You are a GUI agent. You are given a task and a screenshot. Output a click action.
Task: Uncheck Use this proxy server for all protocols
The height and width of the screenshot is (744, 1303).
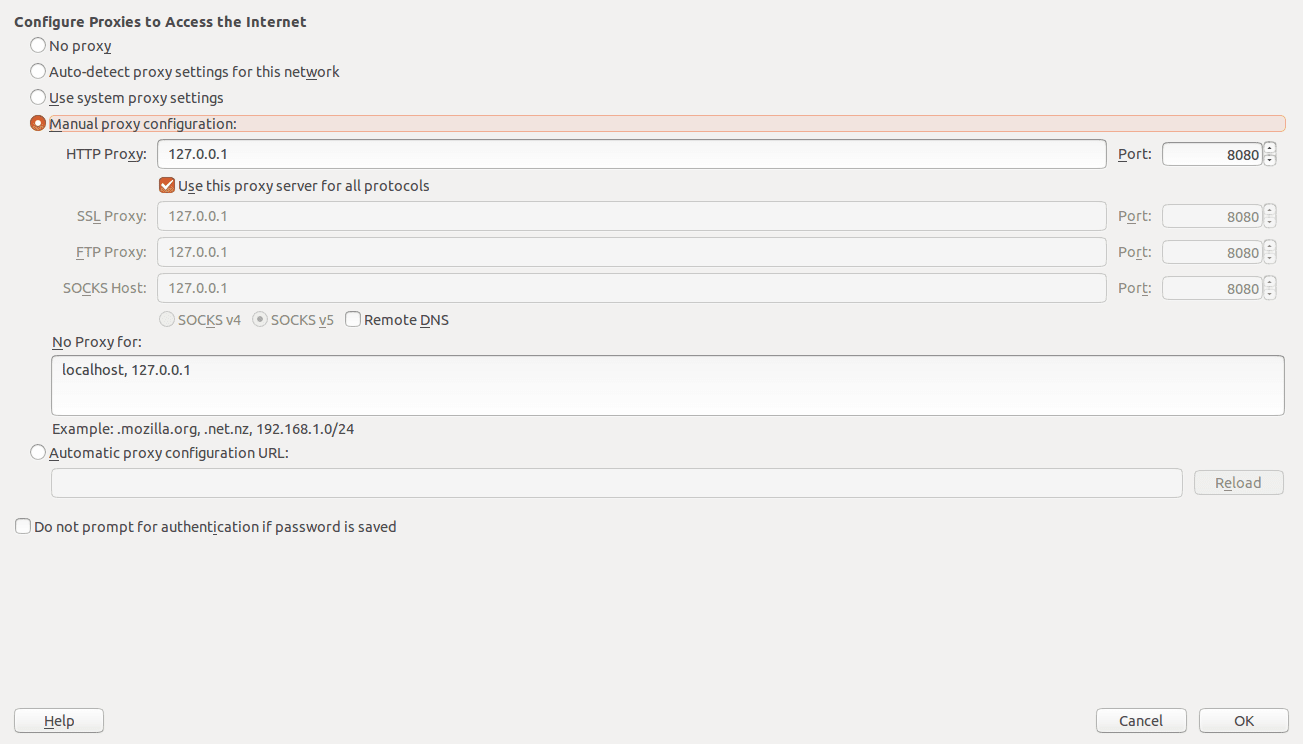166,185
